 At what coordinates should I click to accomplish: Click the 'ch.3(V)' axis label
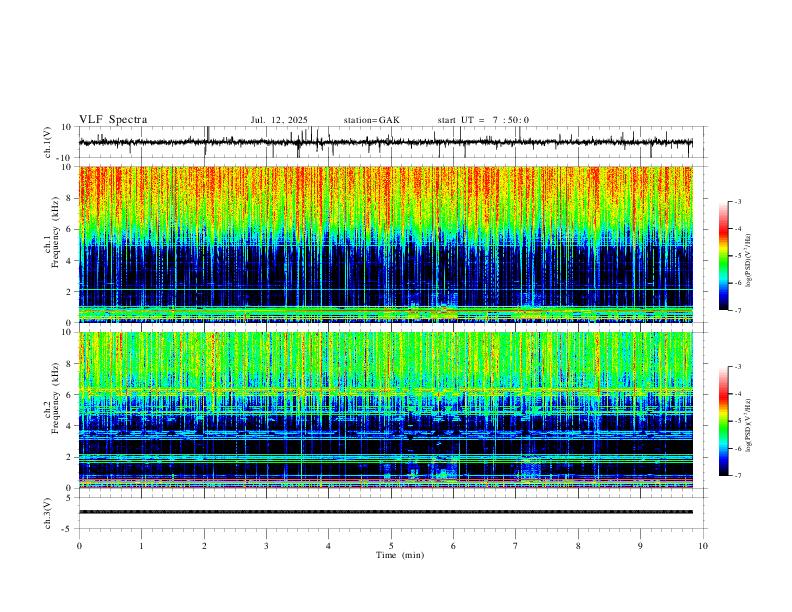(x=48, y=513)
